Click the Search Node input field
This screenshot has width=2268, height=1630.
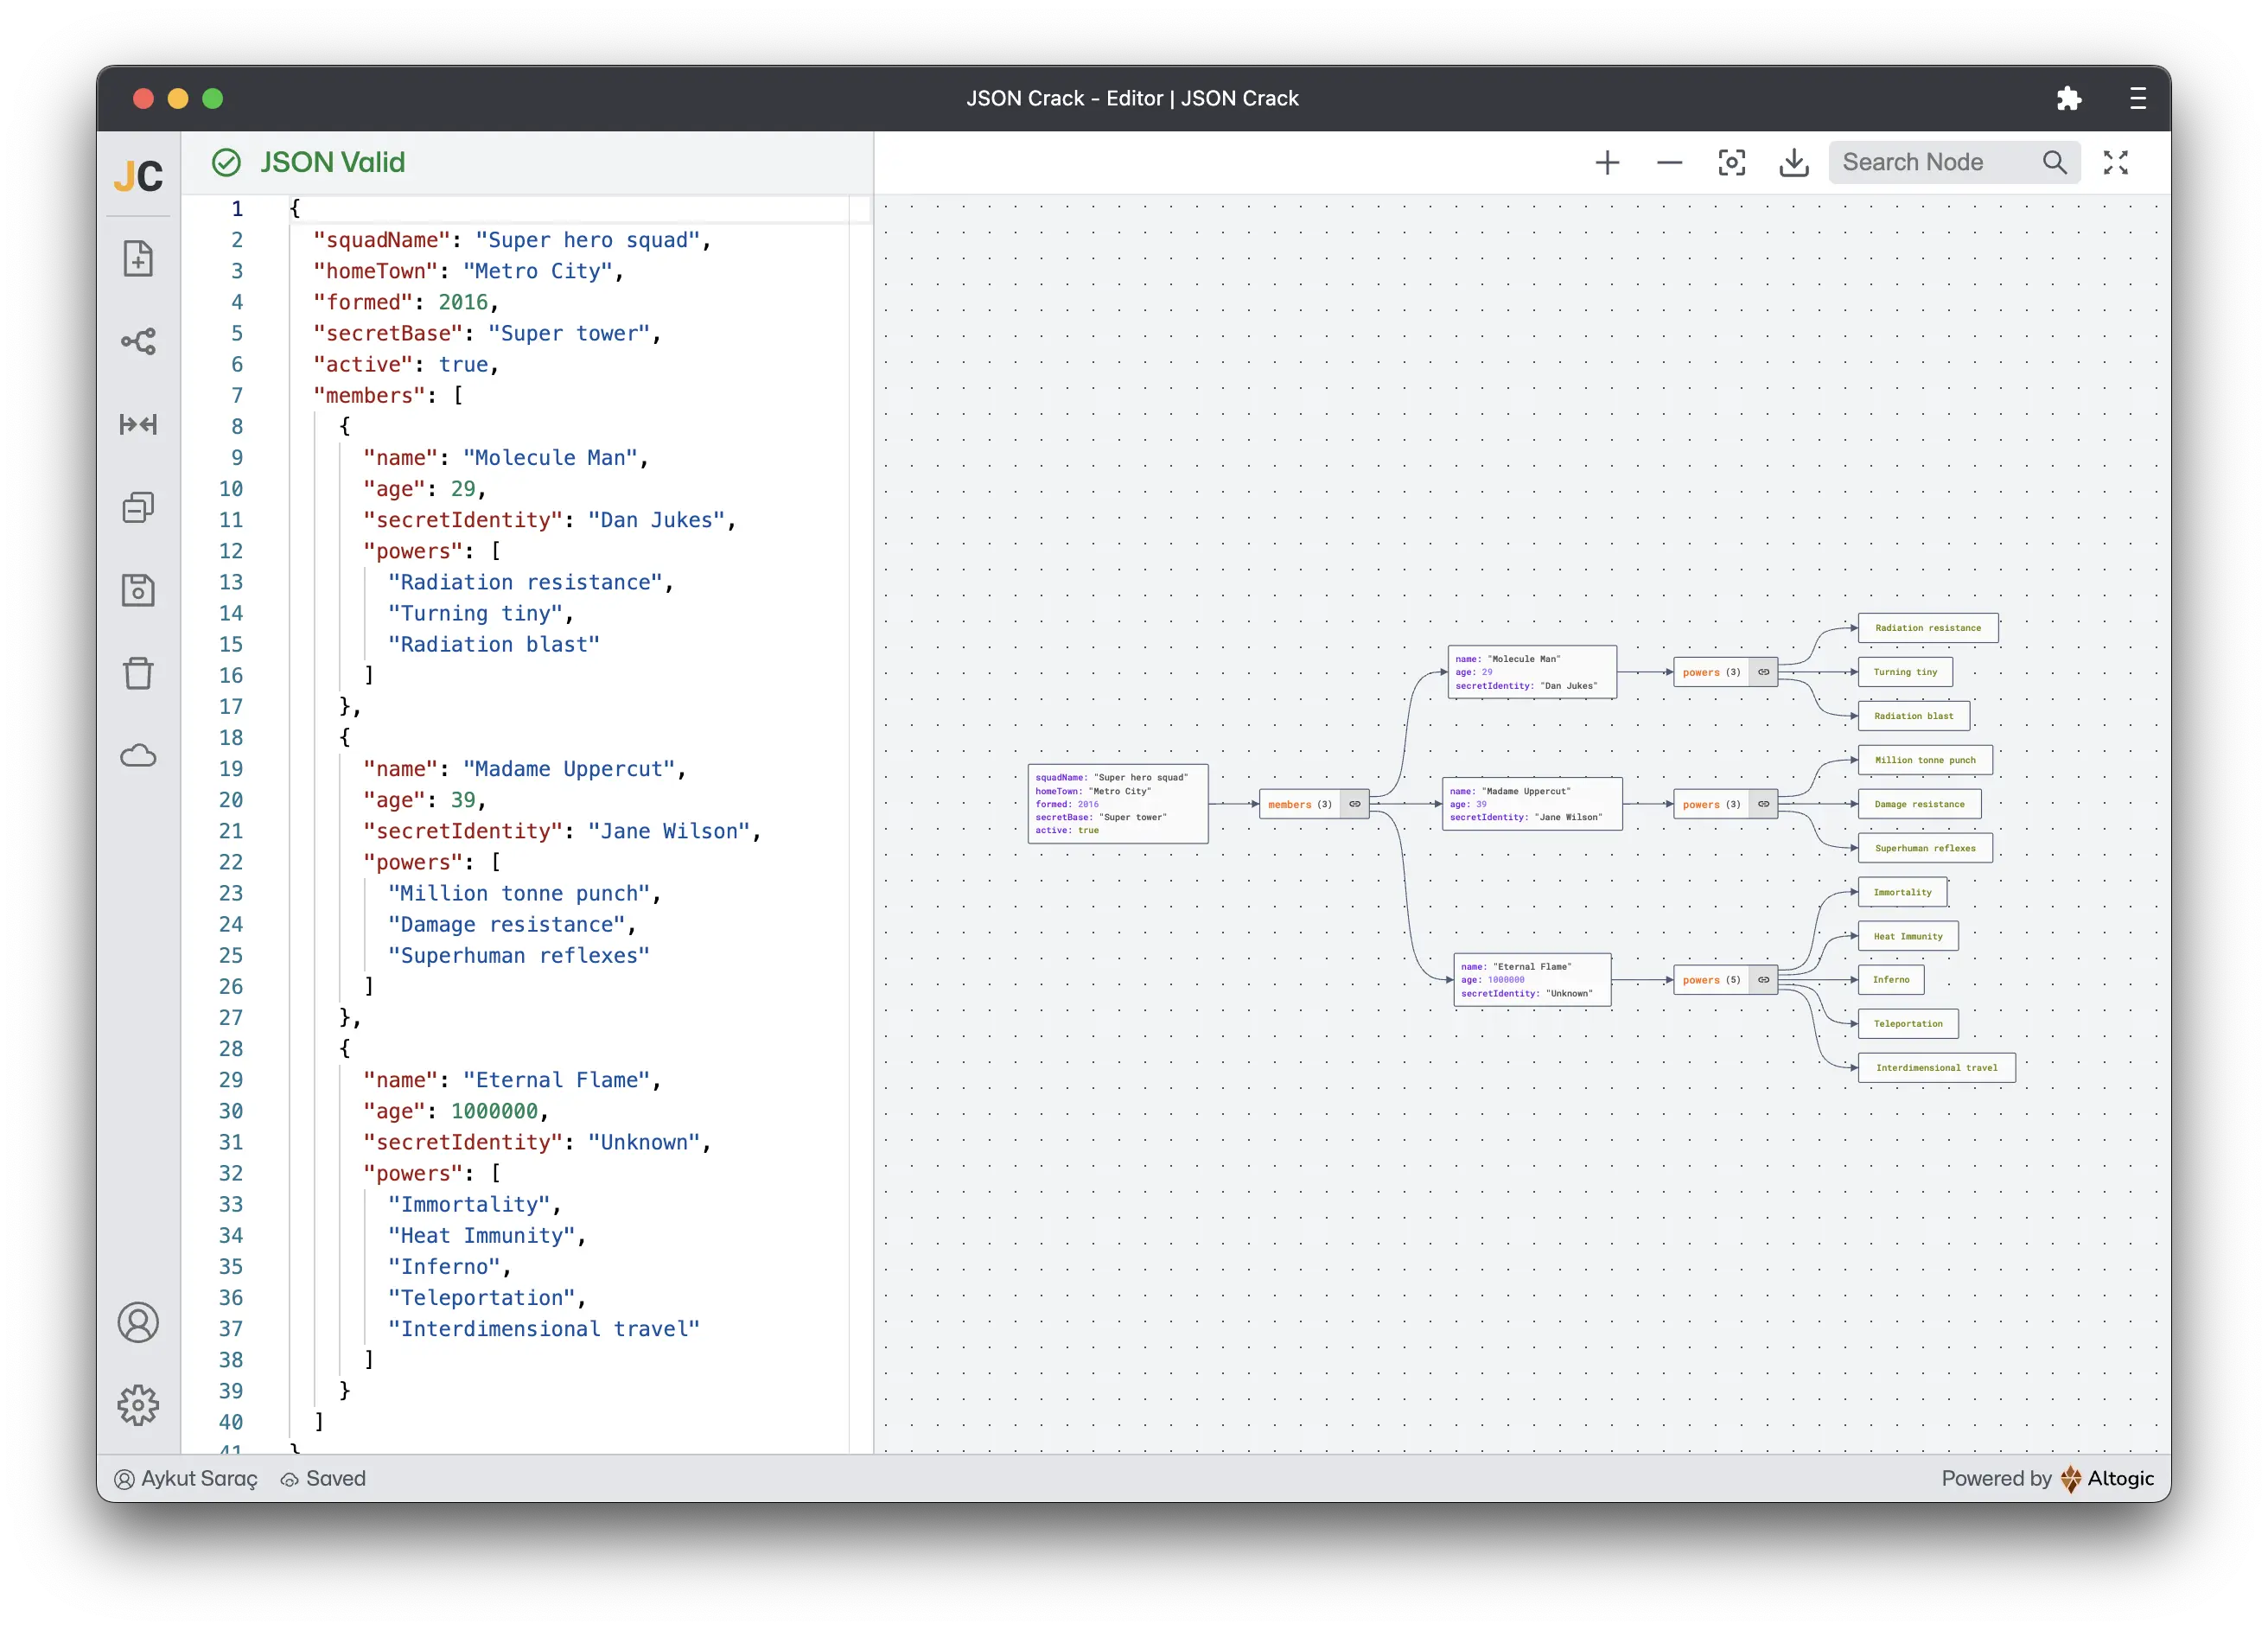(1930, 163)
